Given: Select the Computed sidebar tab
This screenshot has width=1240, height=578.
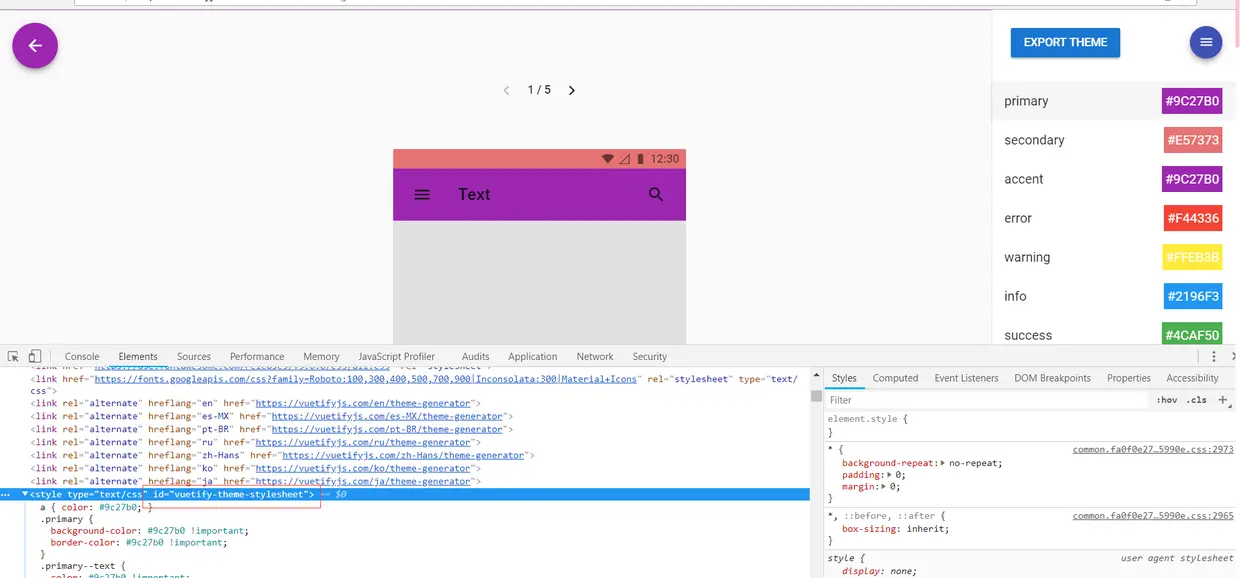Looking at the screenshot, I should (895, 378).
